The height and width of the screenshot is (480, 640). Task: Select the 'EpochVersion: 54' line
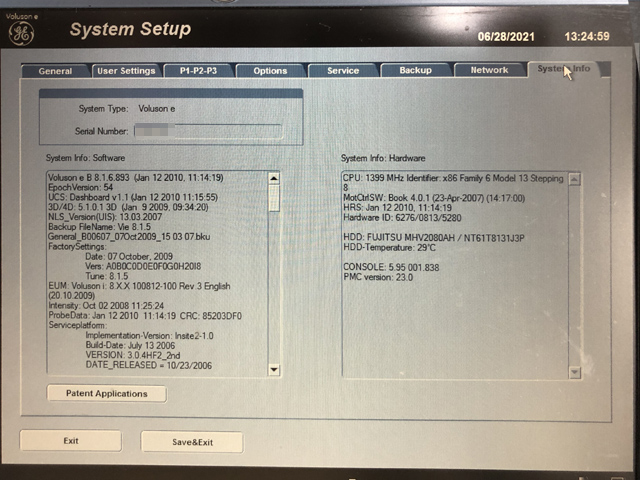click(x=80, y=187)
